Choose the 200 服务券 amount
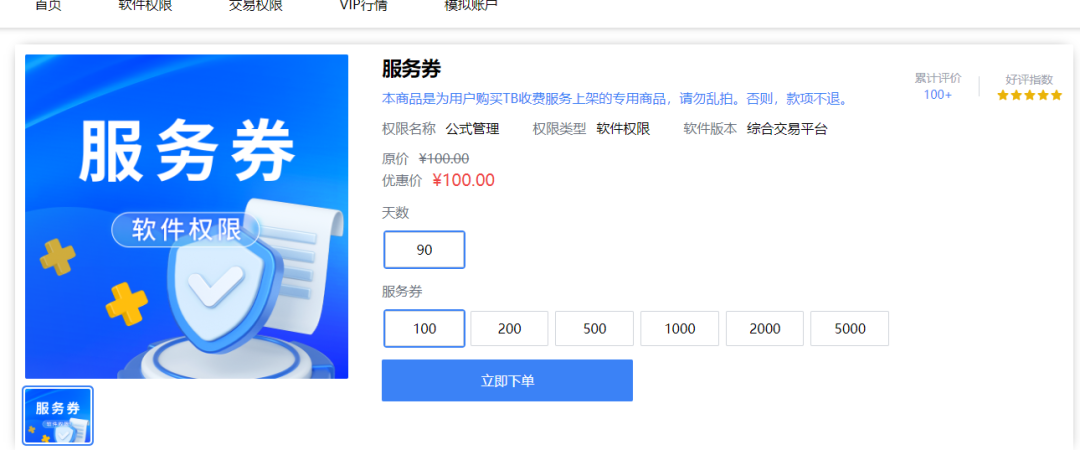 [509, 329]
